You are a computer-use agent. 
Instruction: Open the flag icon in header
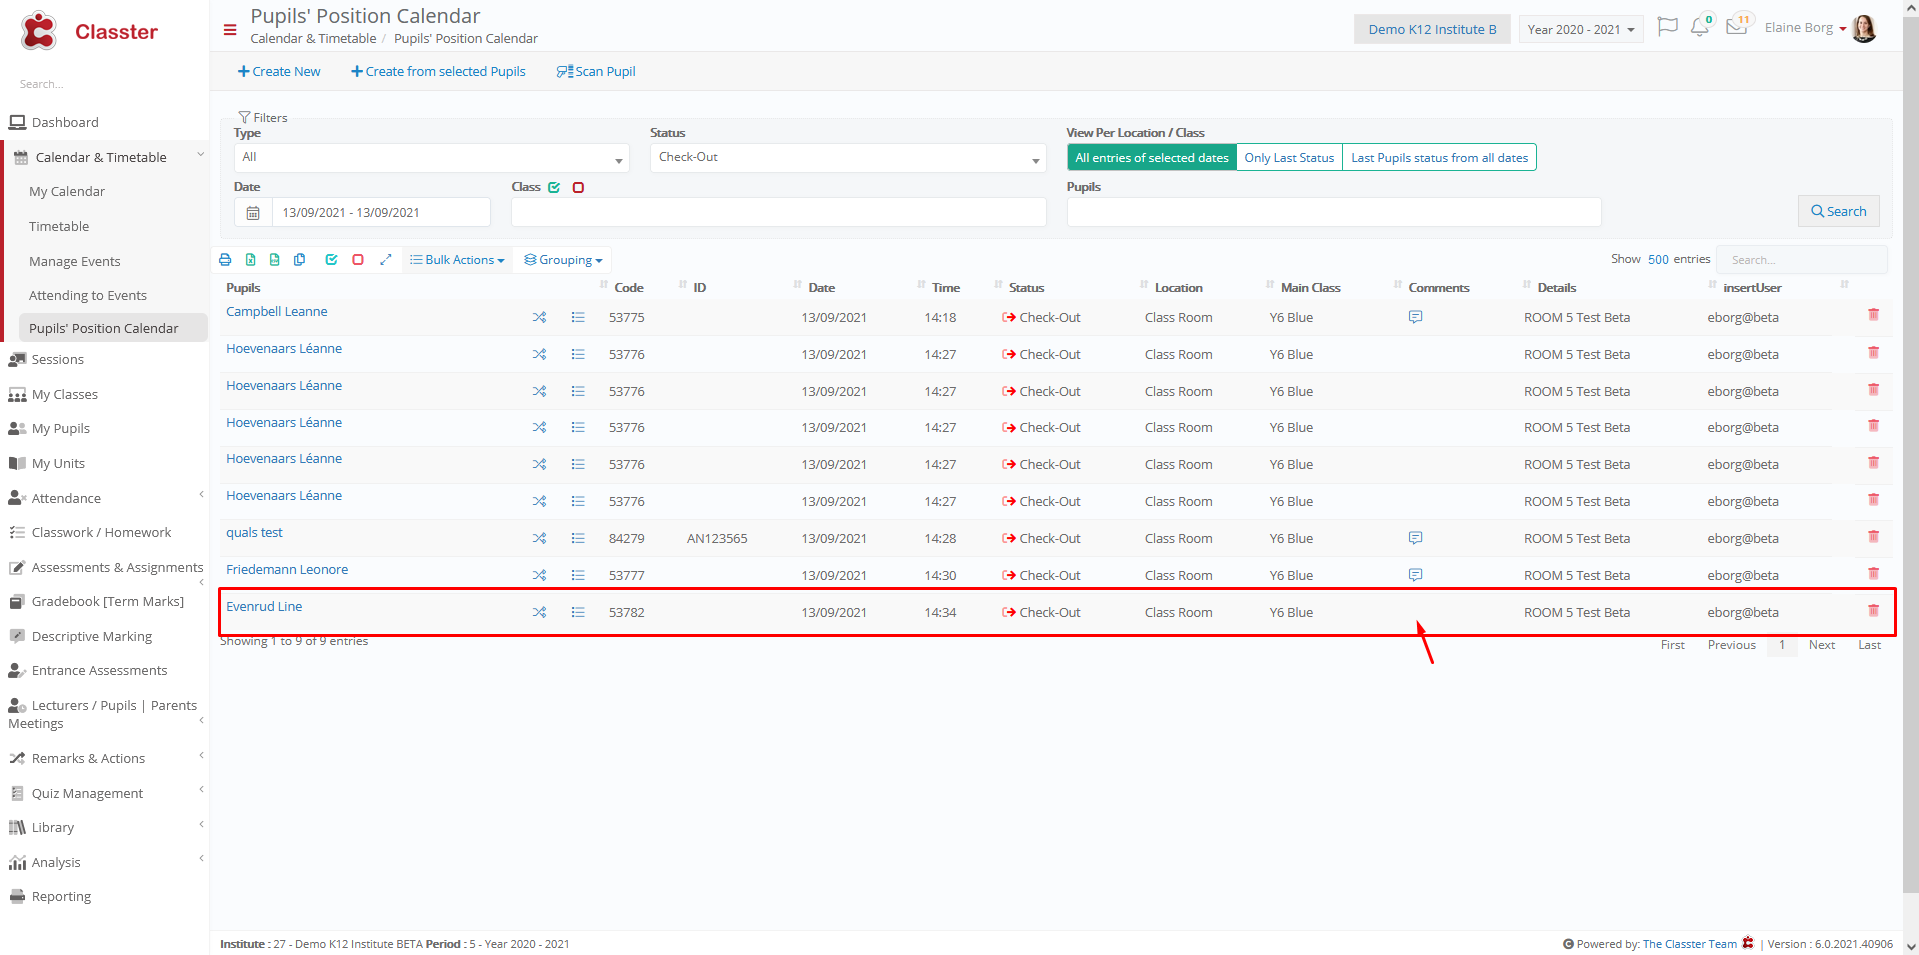1667,27
